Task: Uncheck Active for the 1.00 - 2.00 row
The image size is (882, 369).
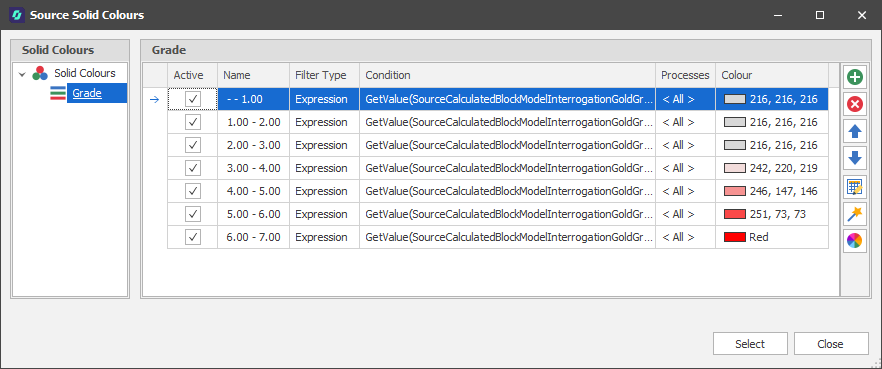Action: (x=192, y=122)
